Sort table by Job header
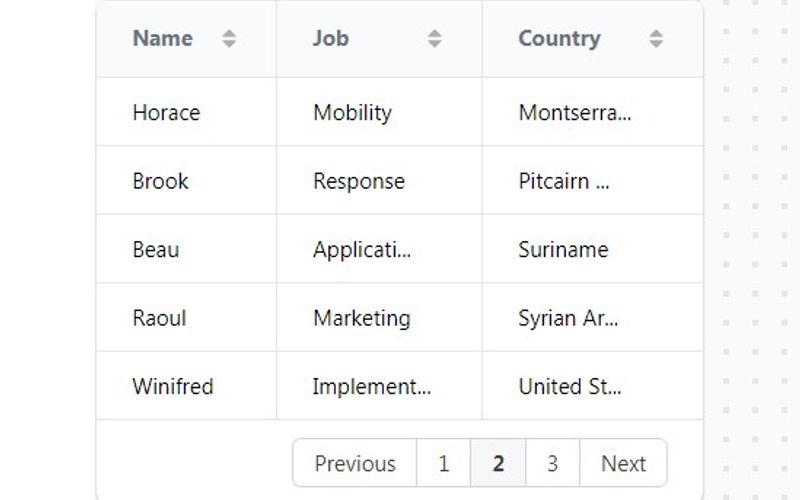 [x=331, y=39]
